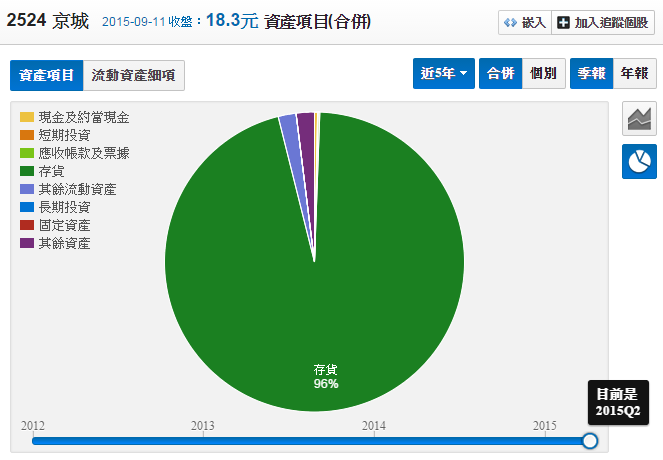Click the 18.3元 closing price
The width and height of the screenshot is (663, 460).
(232, 20)
